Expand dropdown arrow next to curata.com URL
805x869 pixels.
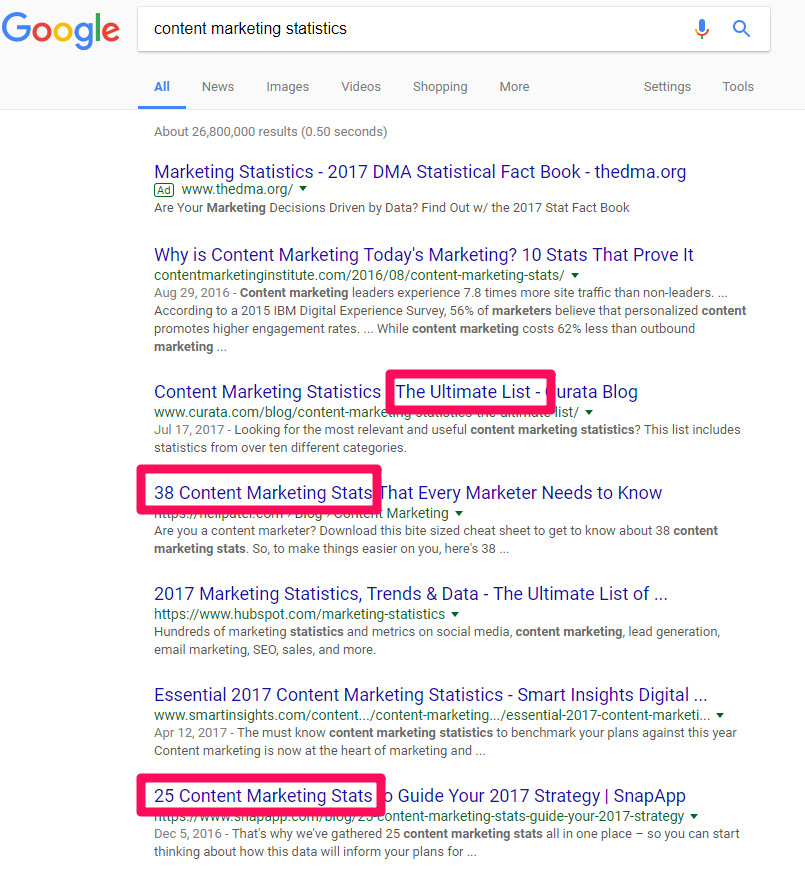pyautogui.click(x=589, y=412)
